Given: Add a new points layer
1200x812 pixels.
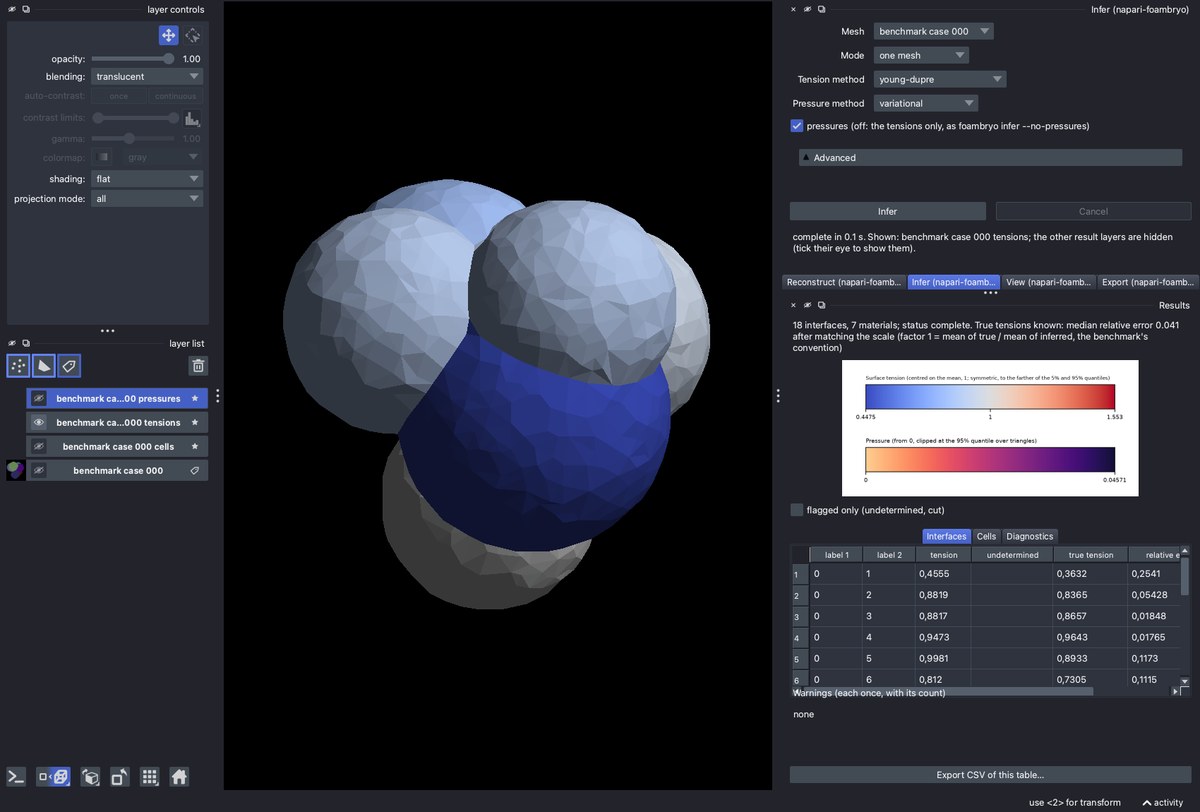Looking at the screenshot, I should point(18,366).
